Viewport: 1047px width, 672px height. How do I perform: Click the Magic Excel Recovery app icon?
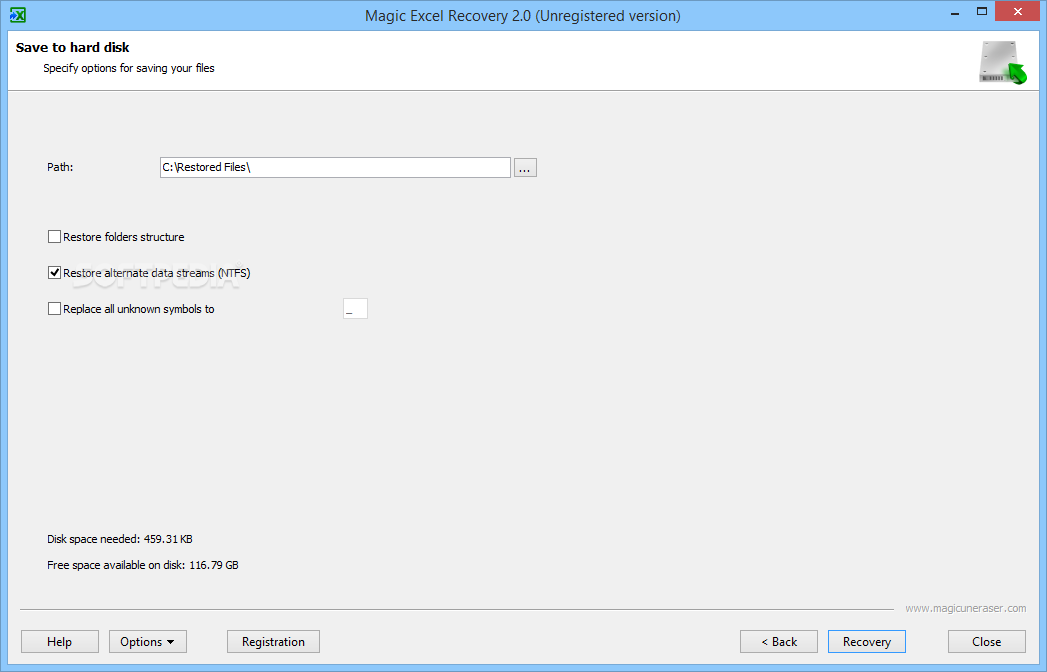17,15
